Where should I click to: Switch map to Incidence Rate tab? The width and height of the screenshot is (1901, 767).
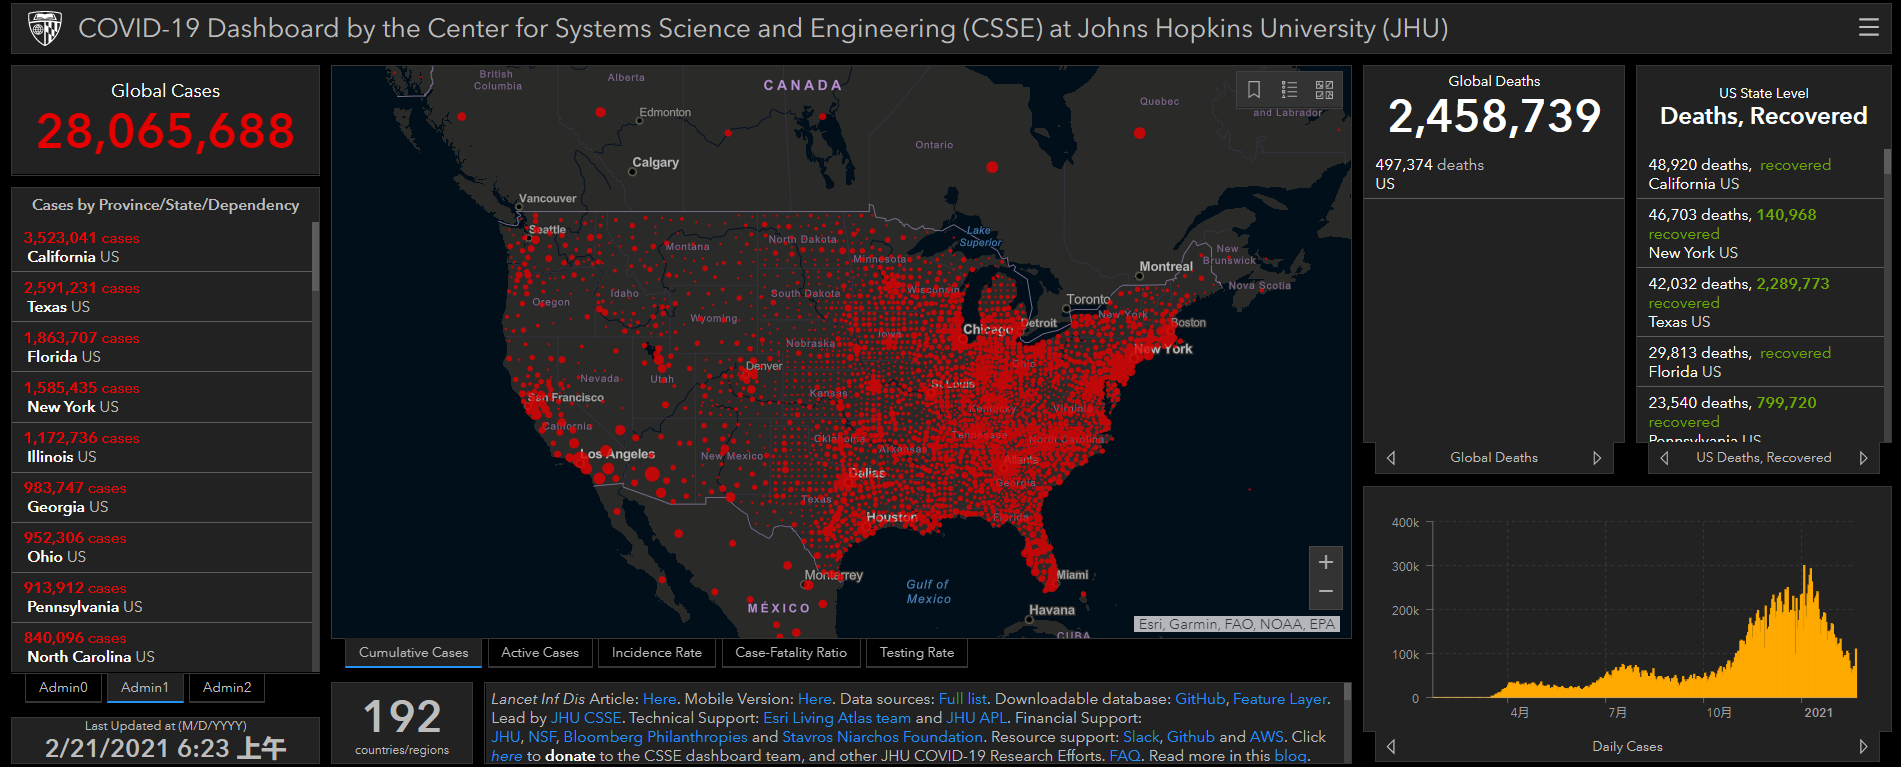(x=657, y=653)
